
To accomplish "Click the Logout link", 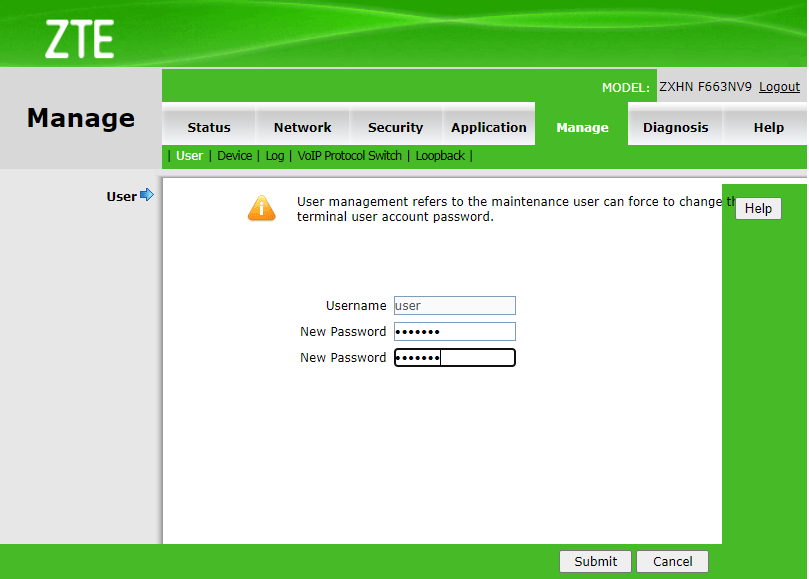I will click(x=779, y=87).
